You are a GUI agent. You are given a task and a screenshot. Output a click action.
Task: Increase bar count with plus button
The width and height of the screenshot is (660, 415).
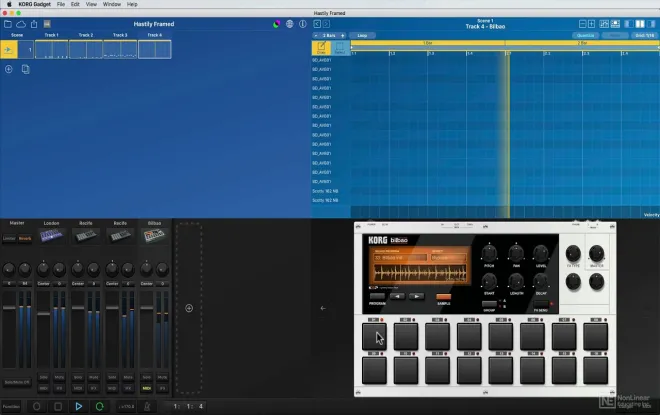pos(343,35)
